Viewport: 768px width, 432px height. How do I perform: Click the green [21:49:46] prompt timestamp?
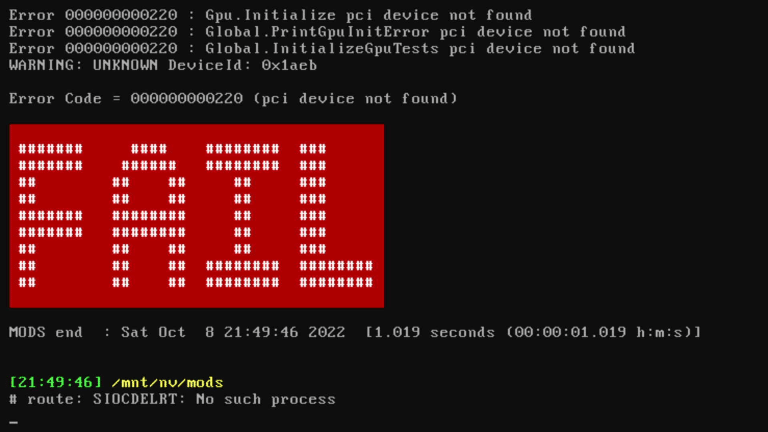pos(55,382)
